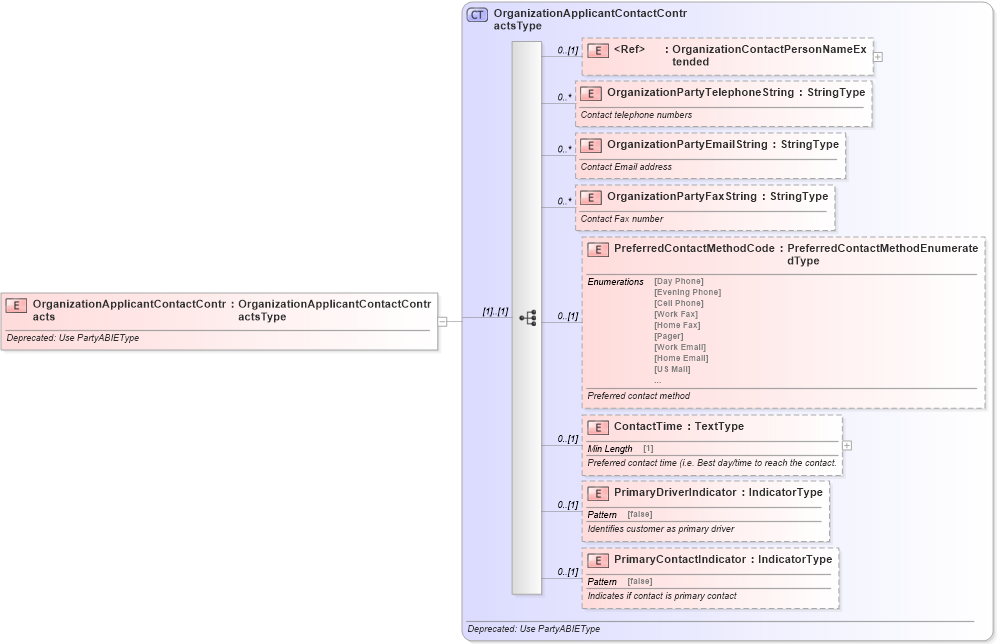Expand the <Ref> element with its plus button
This screenshot has width=997, height=644.
pos(877,56)
